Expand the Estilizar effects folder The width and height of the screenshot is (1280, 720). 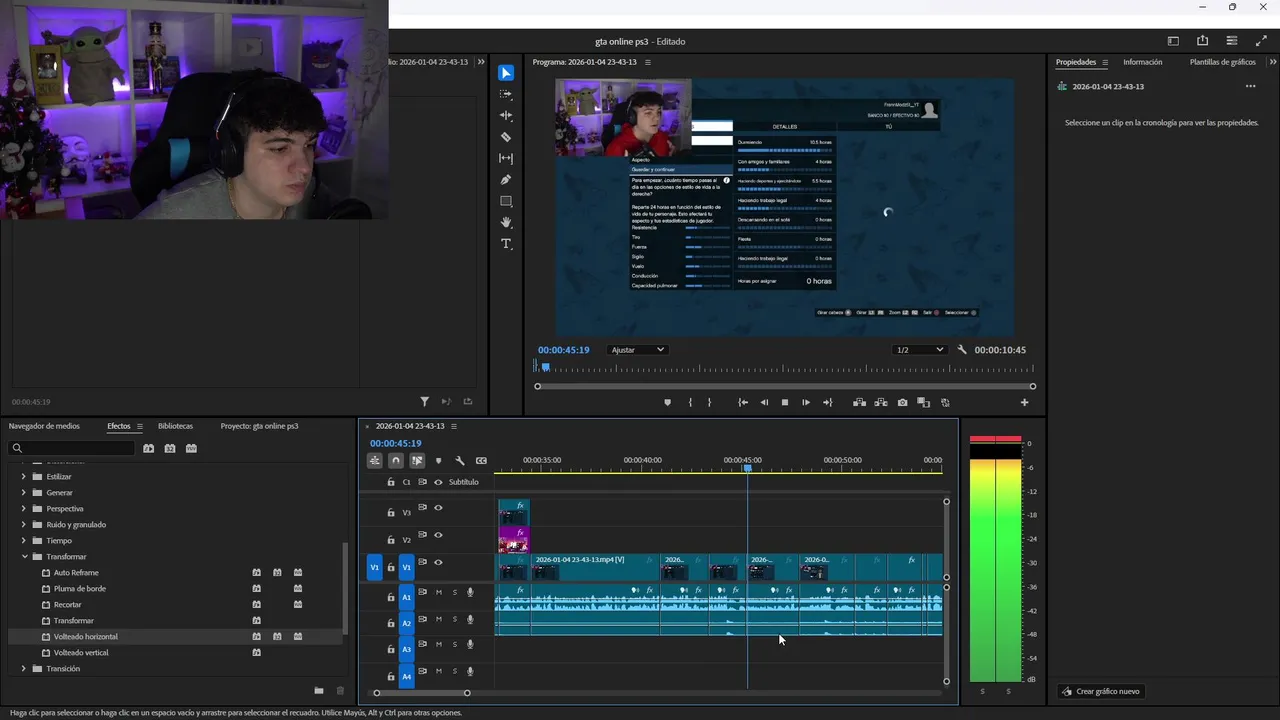click(x=24, y=477)
